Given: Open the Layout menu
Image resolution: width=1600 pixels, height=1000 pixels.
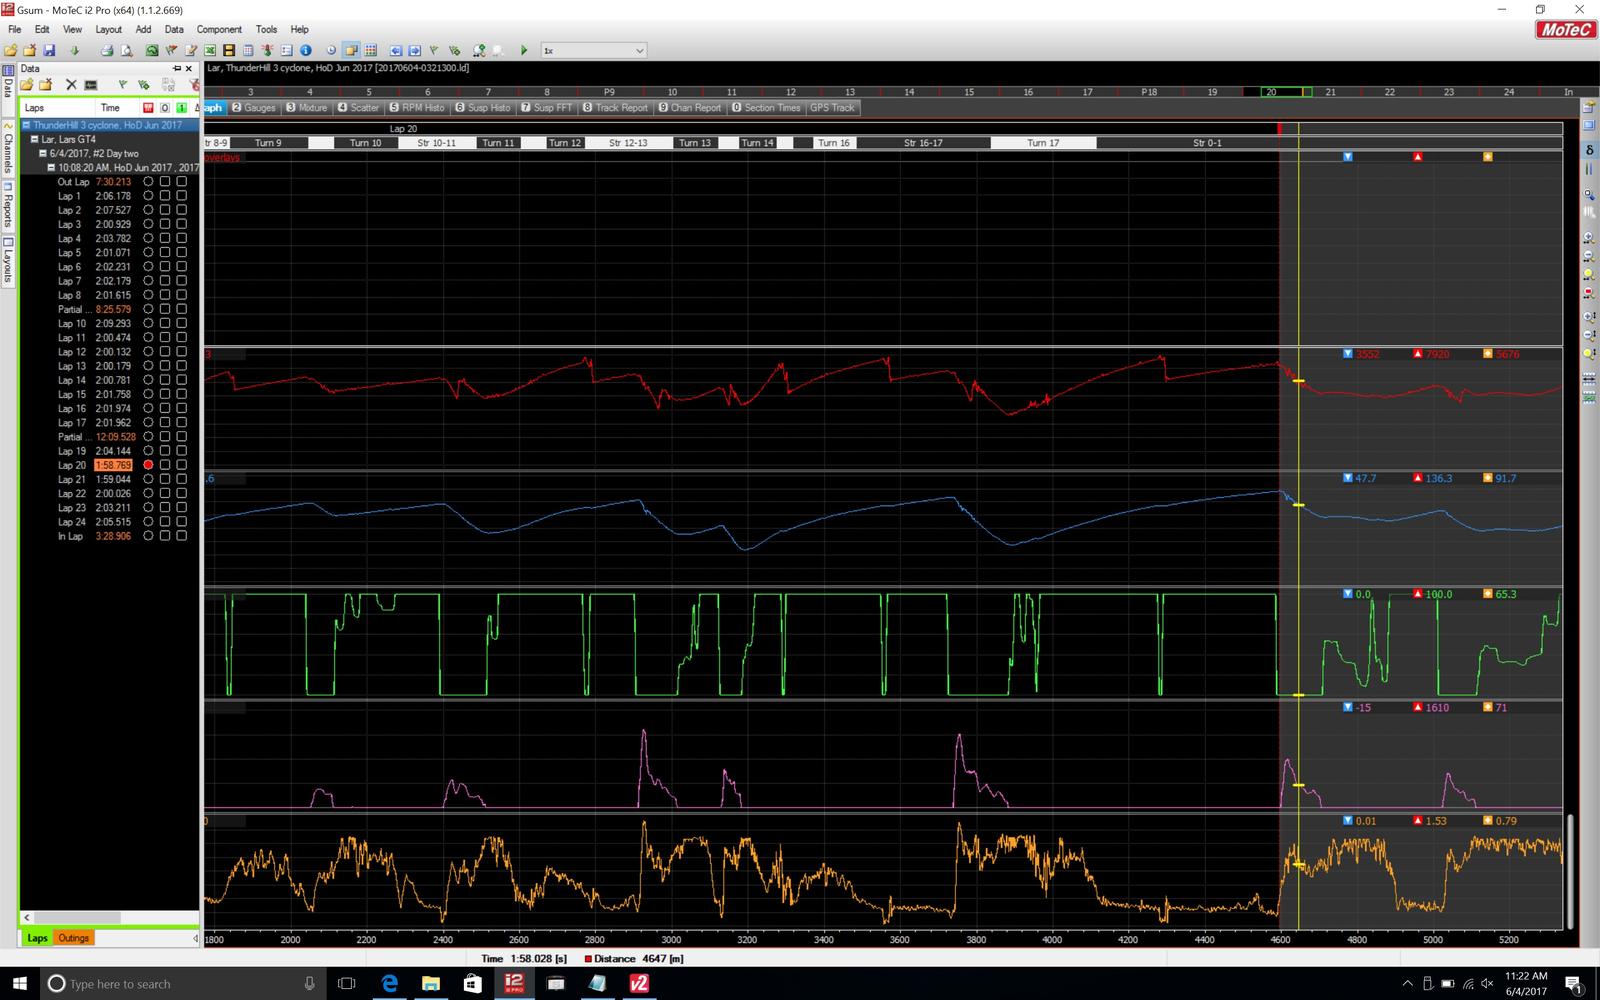Looking at the screenshot, I should tap(108, 29).
